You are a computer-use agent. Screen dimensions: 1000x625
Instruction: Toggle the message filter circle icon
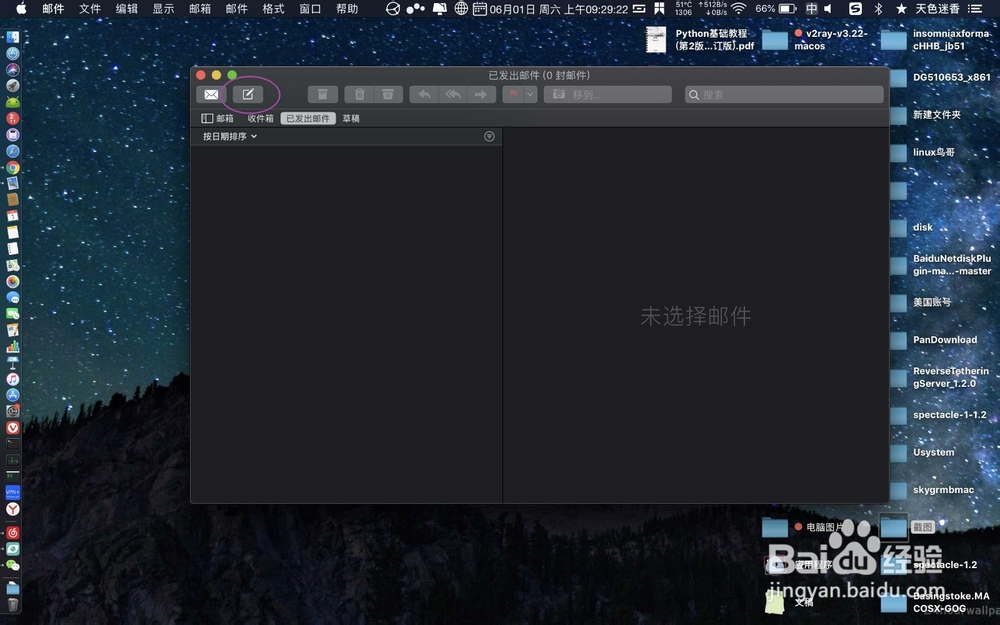pos(489,136)
